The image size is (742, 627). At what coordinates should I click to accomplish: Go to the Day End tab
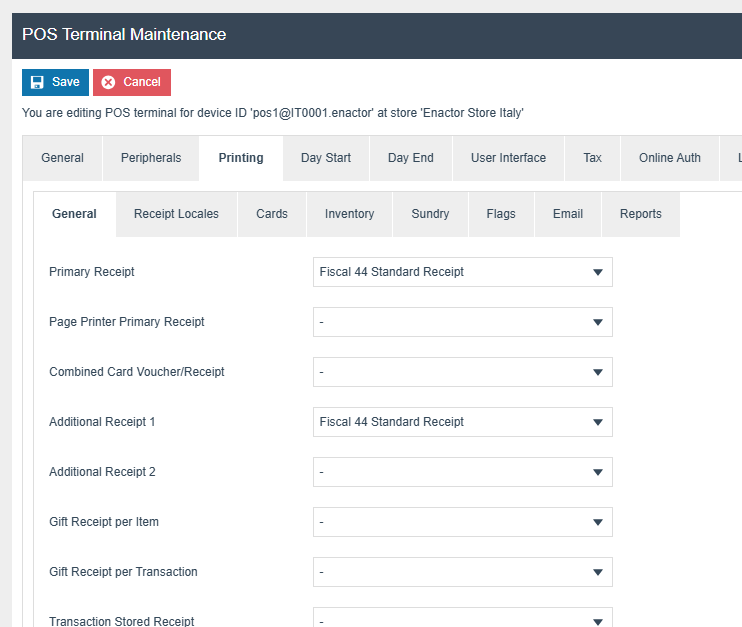tap(411, 158)
